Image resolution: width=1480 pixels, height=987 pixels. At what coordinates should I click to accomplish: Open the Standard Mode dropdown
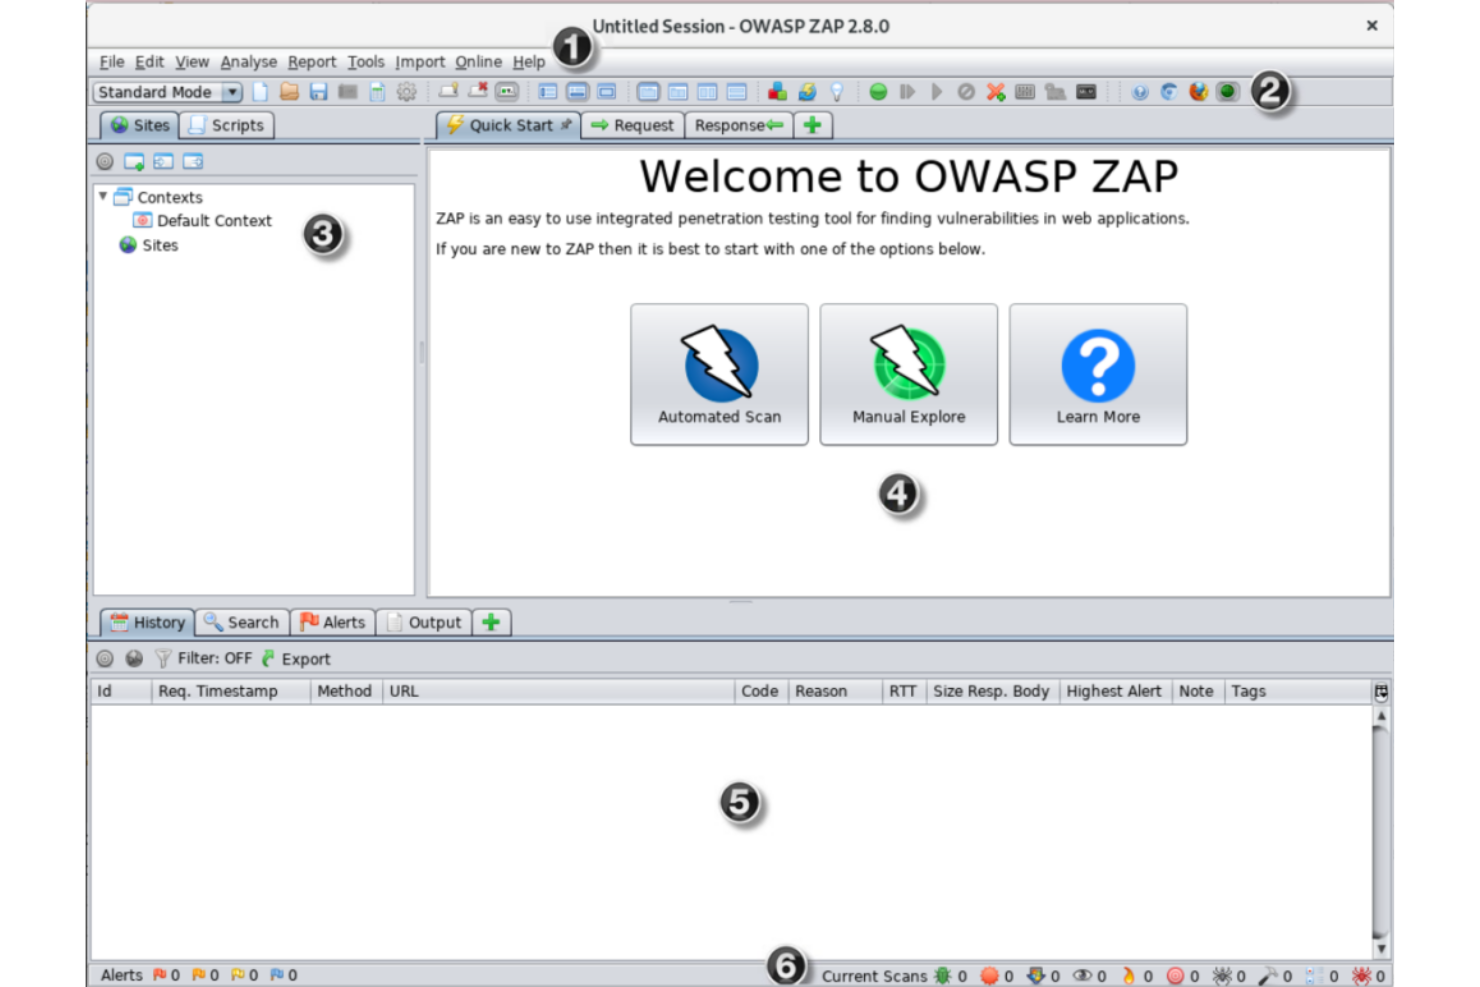coord(168,92)
